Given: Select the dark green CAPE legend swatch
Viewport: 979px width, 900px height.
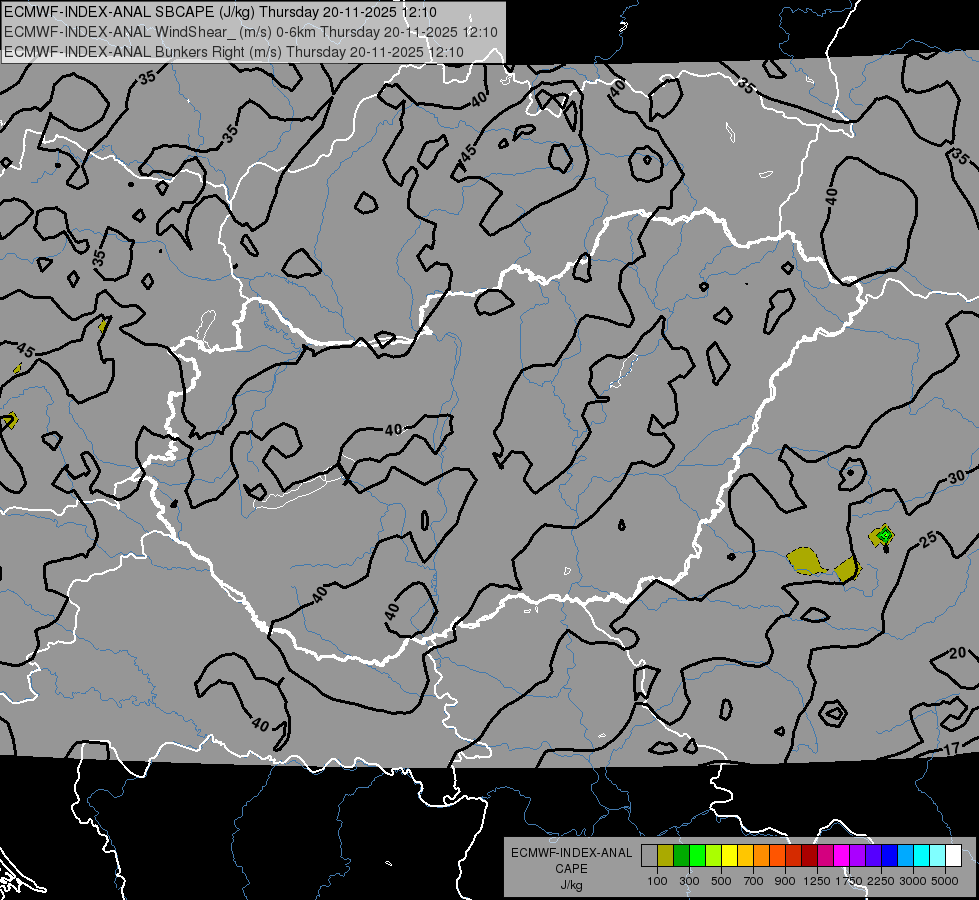Looking at the screenshot, I should pos(682,856).
